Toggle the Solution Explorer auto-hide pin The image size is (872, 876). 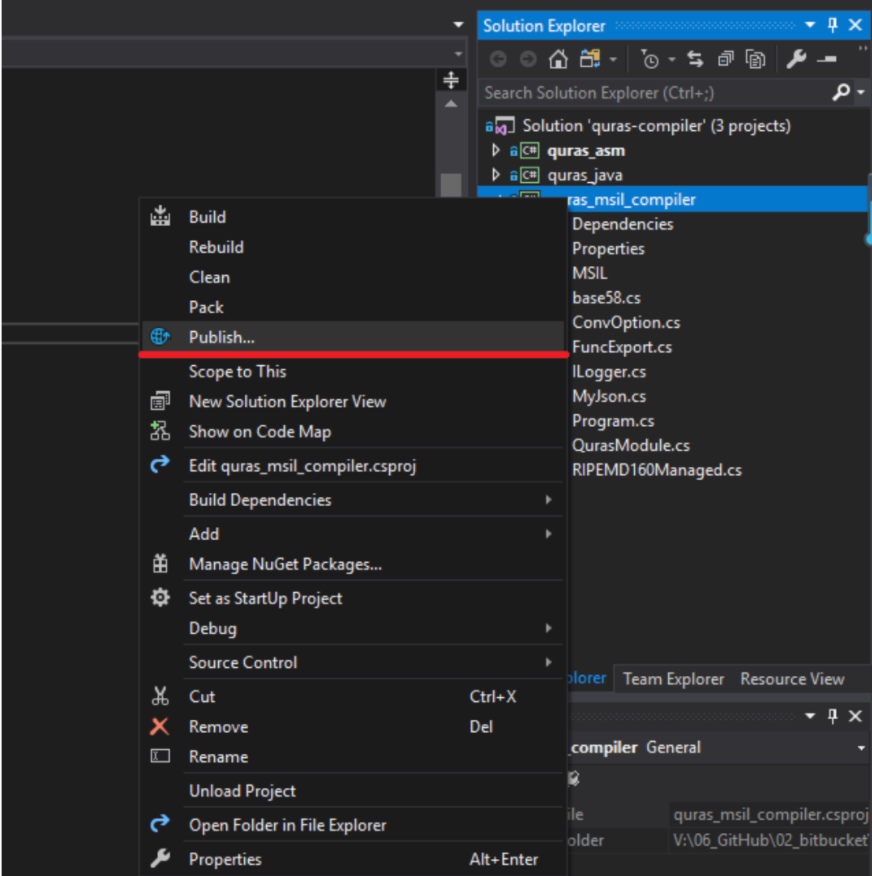tap(833, 25)
